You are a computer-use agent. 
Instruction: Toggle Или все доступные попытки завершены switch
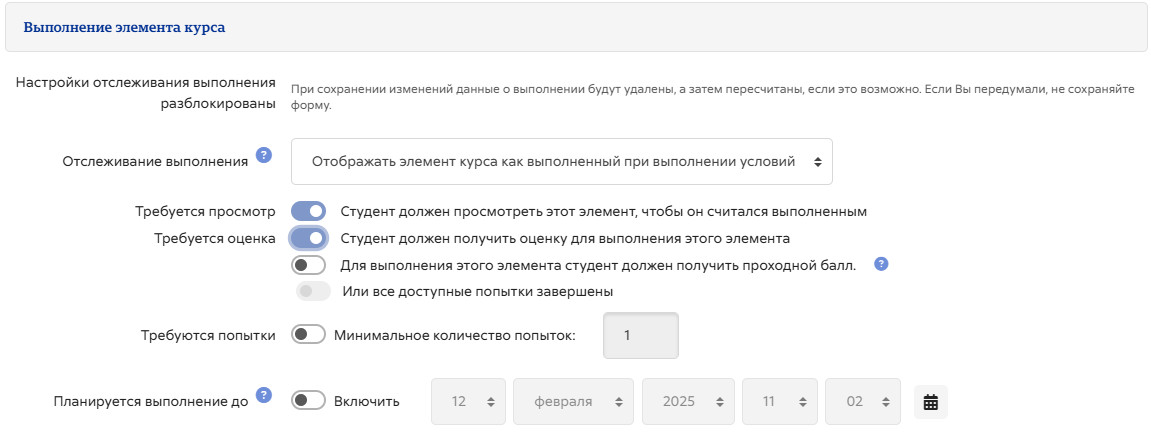click(x=313, y=291)
